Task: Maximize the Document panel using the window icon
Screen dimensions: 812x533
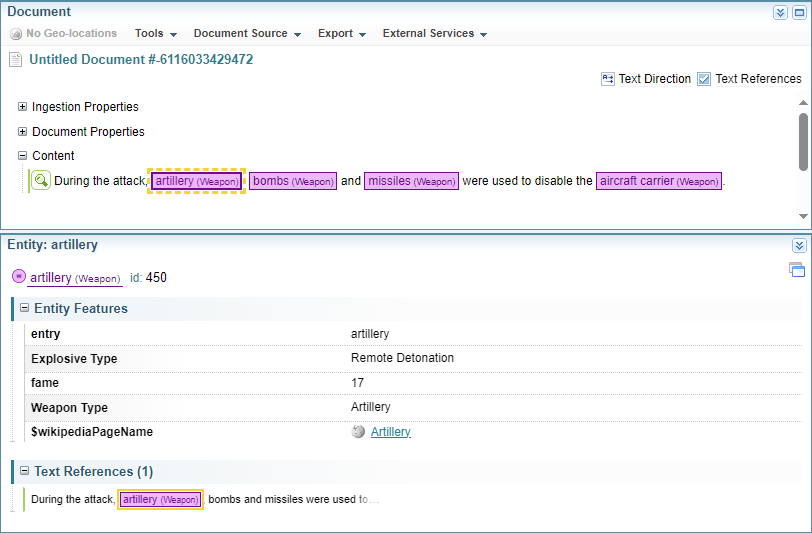Action: (x=798, y=13)
